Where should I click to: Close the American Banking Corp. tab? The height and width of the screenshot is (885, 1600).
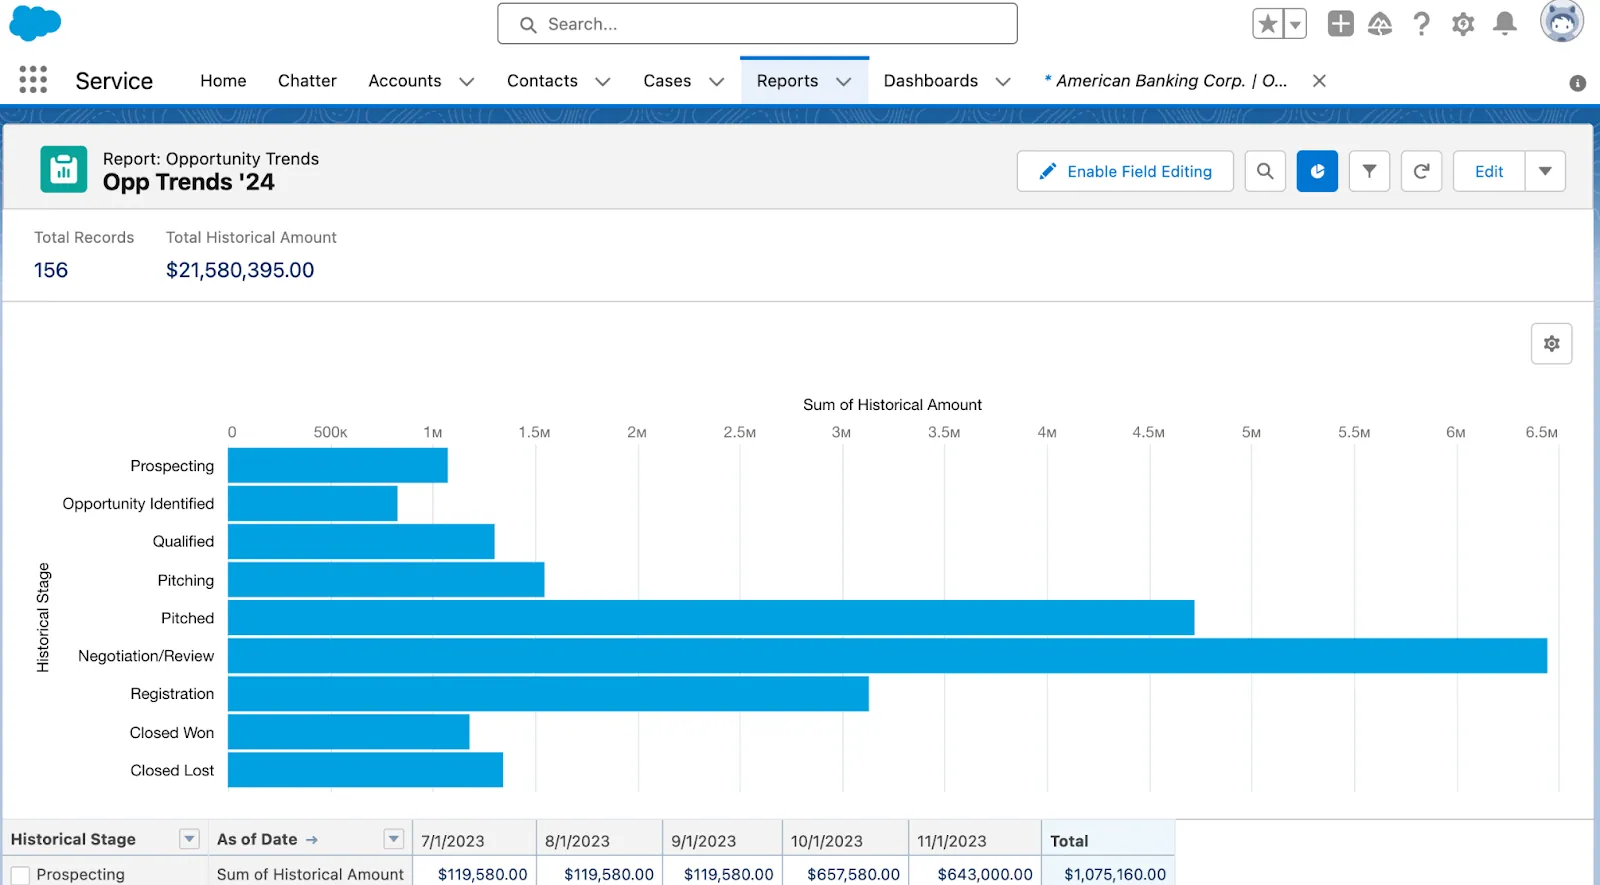click(1319, 81)
